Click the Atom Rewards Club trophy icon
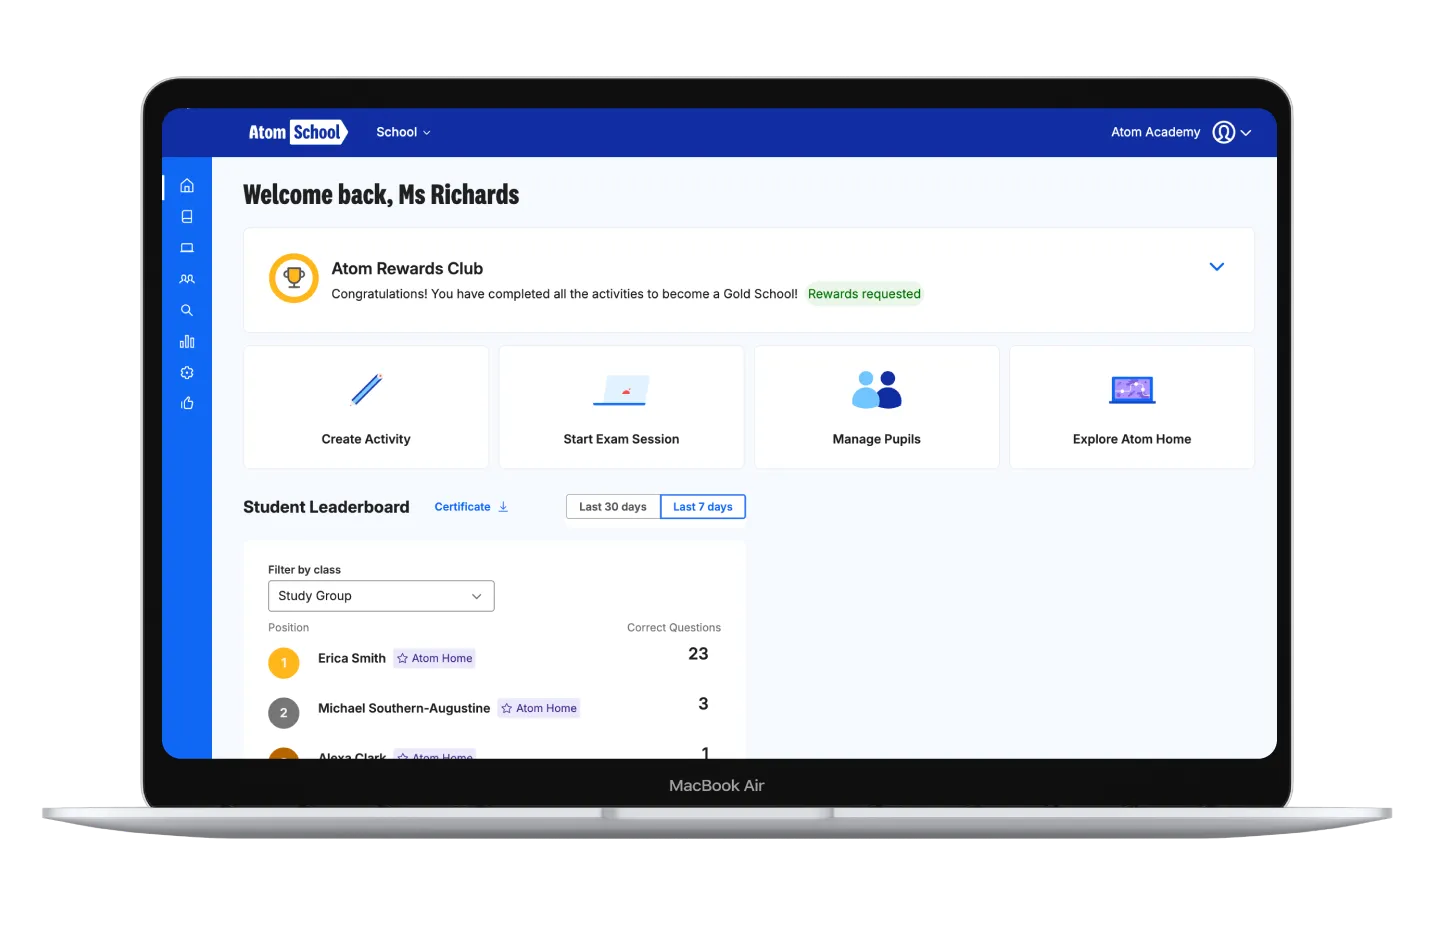This screenshot has width=1440, height=940. tap(294, 277)
